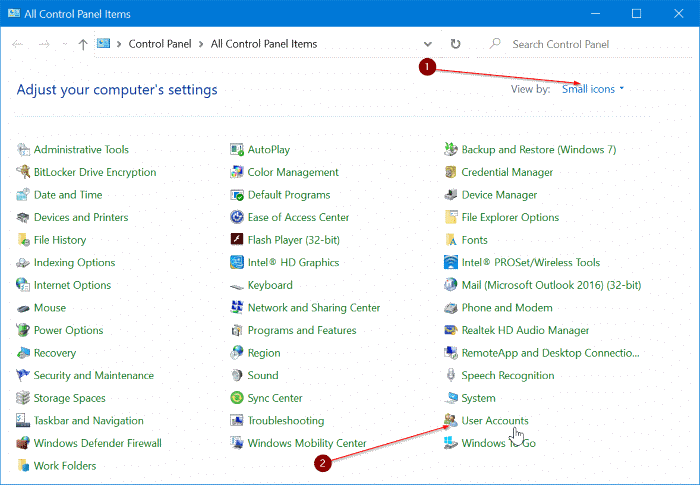Click the Back navigation arrow
Viewport: 700px width, 485px height.
[18, 44]
